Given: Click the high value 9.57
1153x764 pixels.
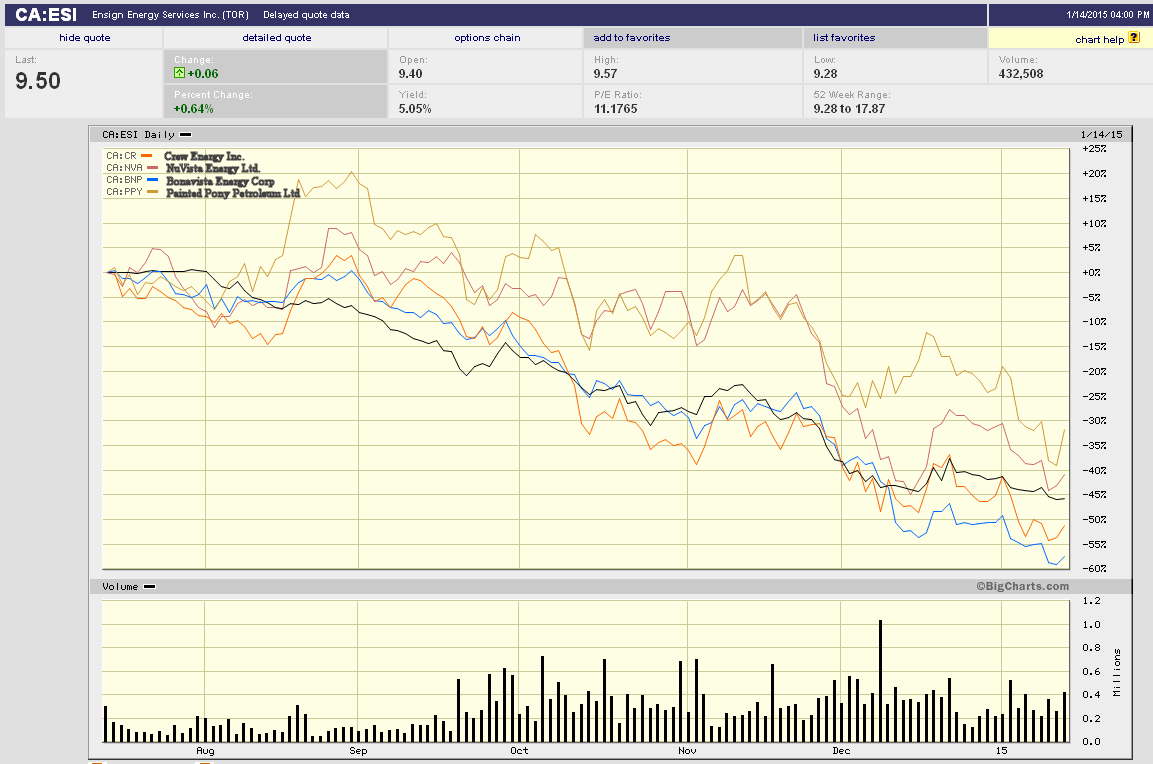Looking at the screenshot, I should click(605, 74).
